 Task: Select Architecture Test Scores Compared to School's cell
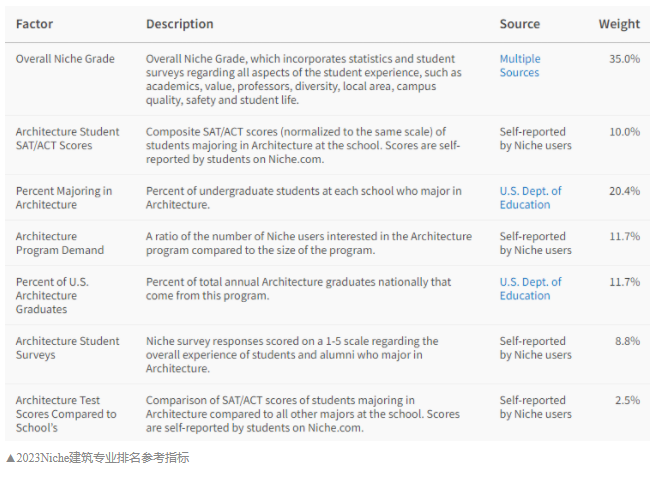click(66, 414)
